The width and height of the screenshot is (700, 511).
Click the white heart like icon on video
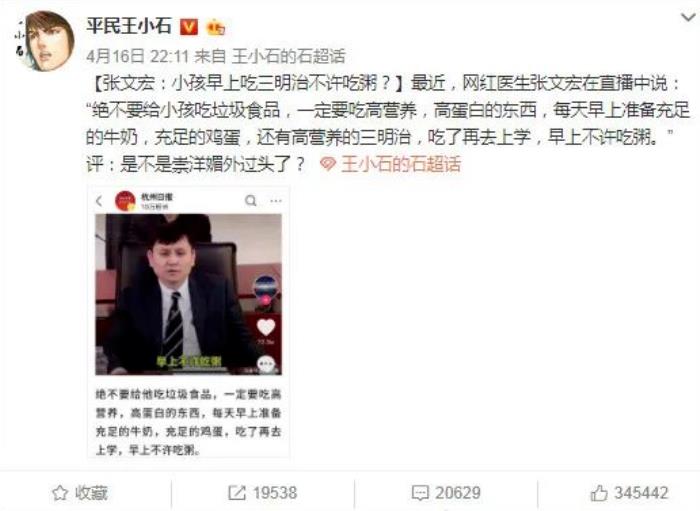tap(266, 328)
